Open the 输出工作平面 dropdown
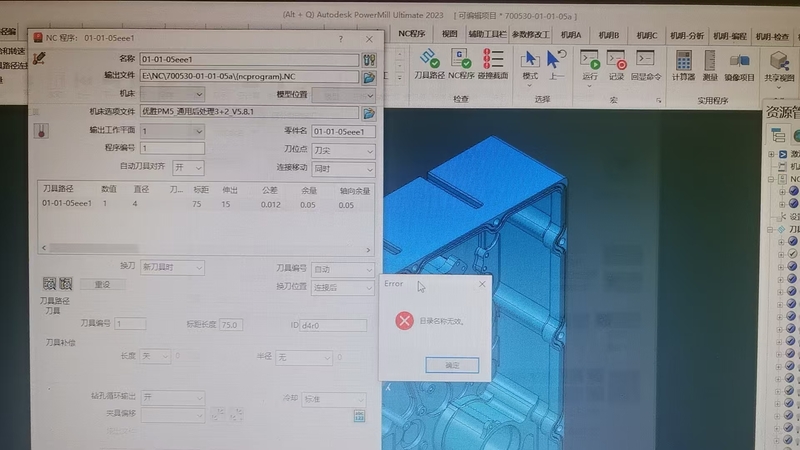Screen dimensions: 800x450 tap(172, 131)
